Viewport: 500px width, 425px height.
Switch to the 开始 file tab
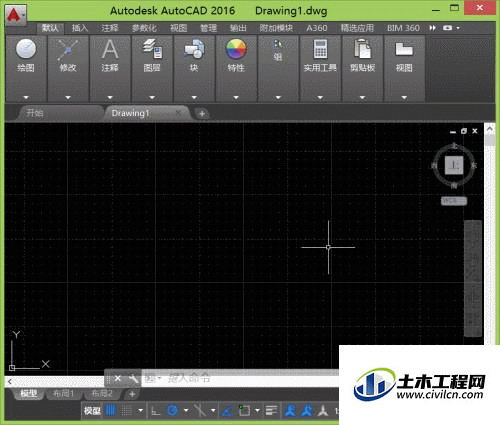click(60, 113)
